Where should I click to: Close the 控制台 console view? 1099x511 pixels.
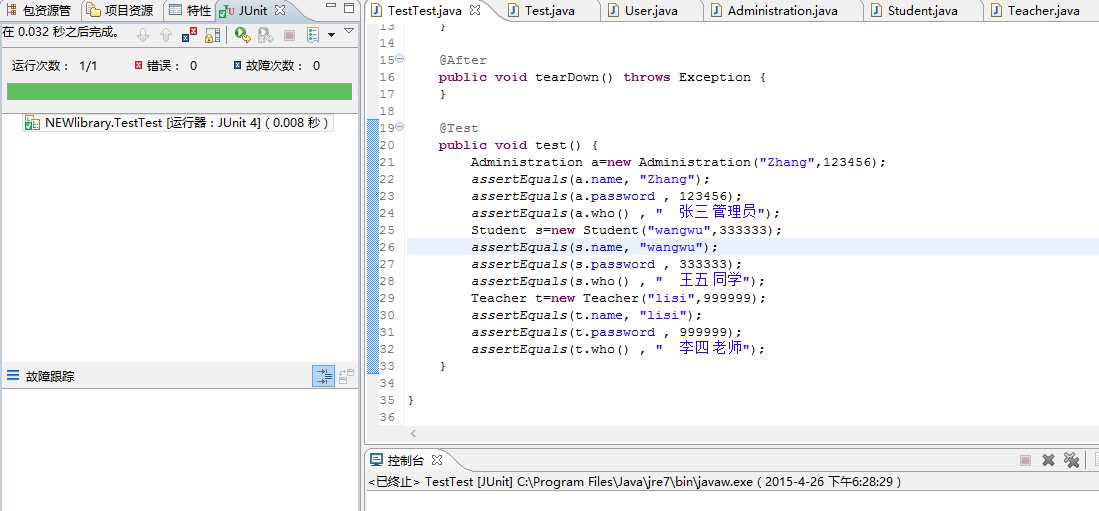pos(437,461)
